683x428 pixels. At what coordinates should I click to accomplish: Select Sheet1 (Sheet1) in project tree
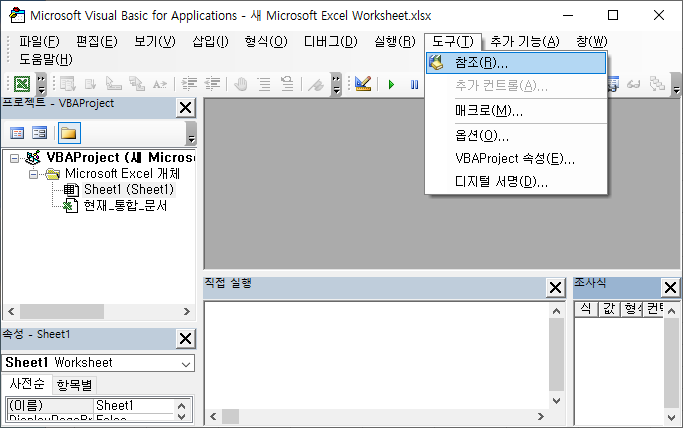coord(128,189)
